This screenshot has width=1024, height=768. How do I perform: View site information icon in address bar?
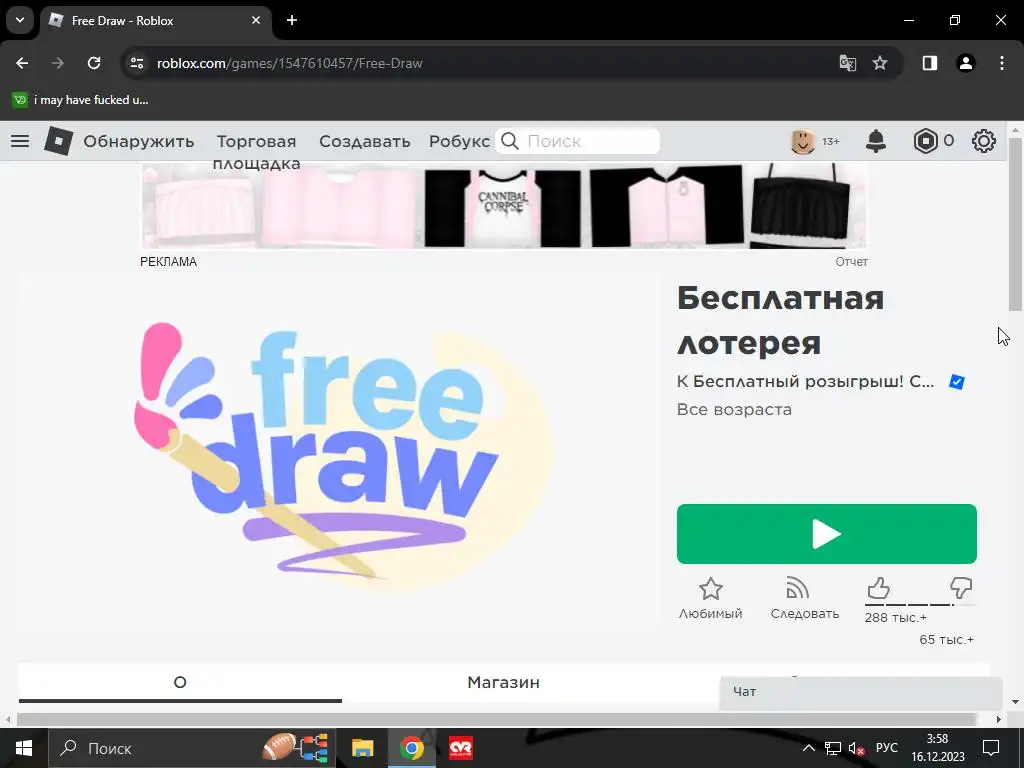[136, 63]
